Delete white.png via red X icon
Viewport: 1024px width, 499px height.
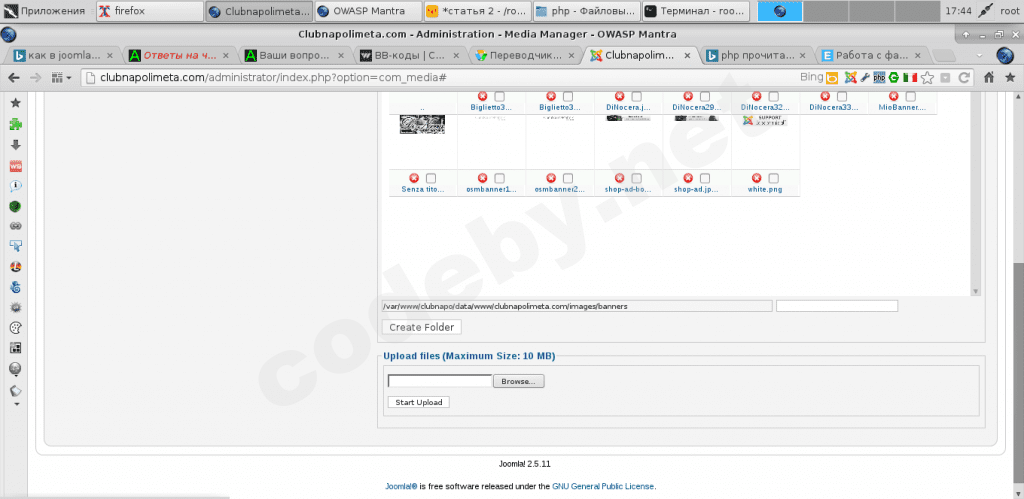(x=756, y=178)
